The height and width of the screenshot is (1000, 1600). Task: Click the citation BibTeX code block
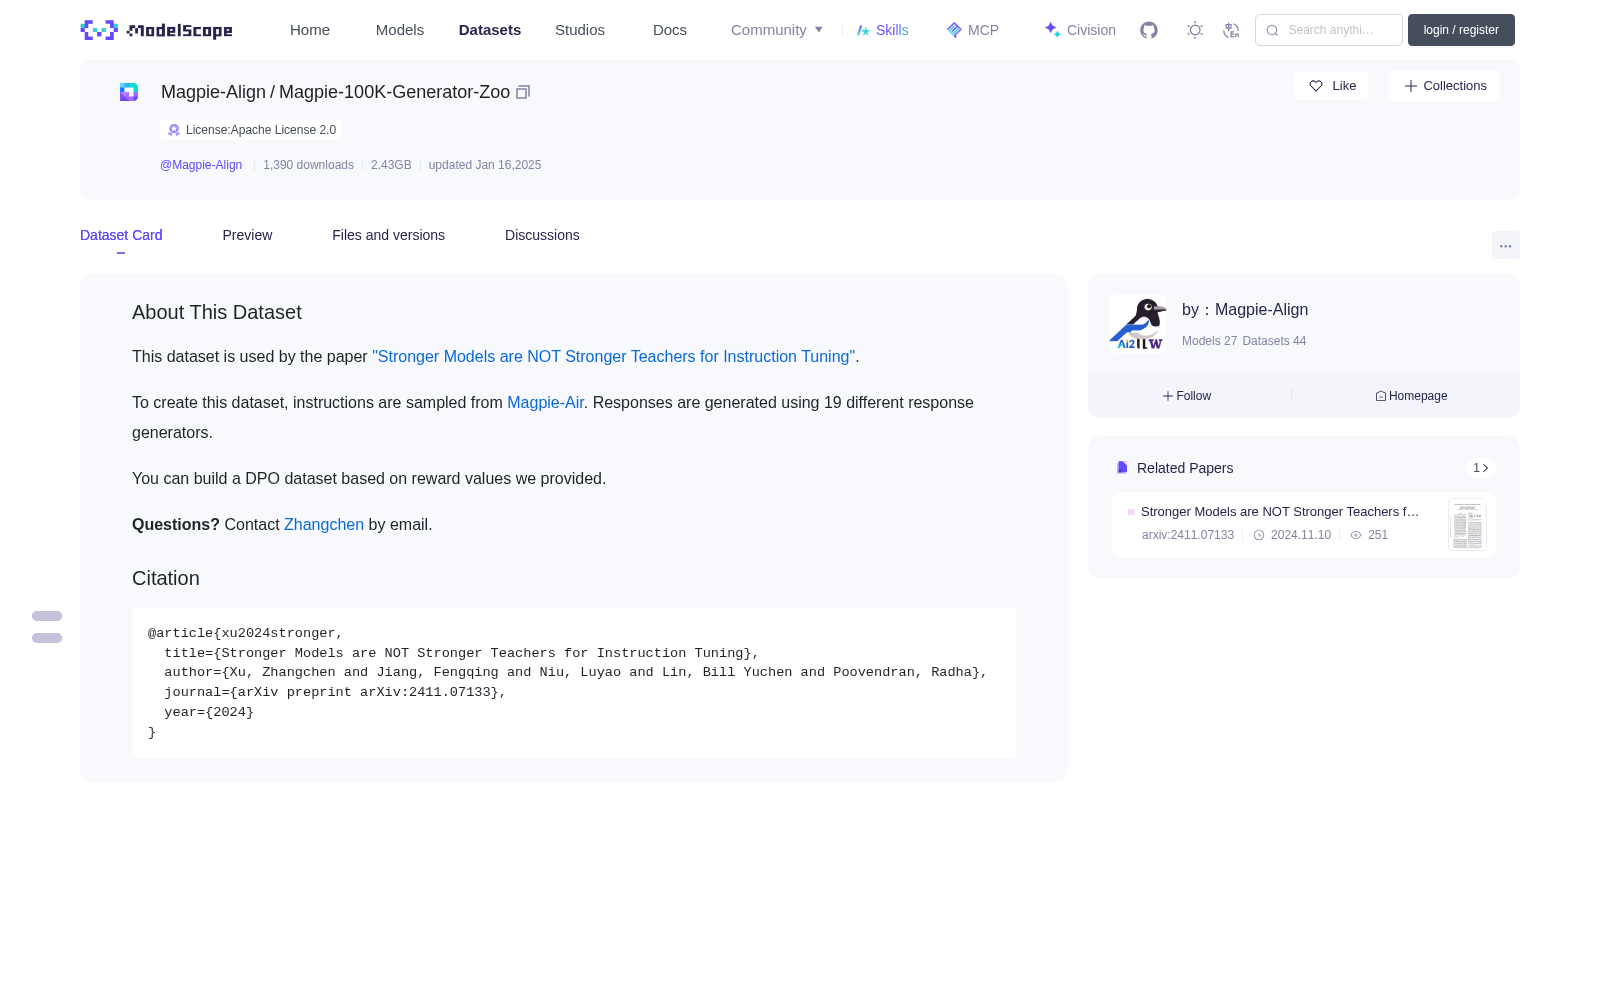[574, 683]
